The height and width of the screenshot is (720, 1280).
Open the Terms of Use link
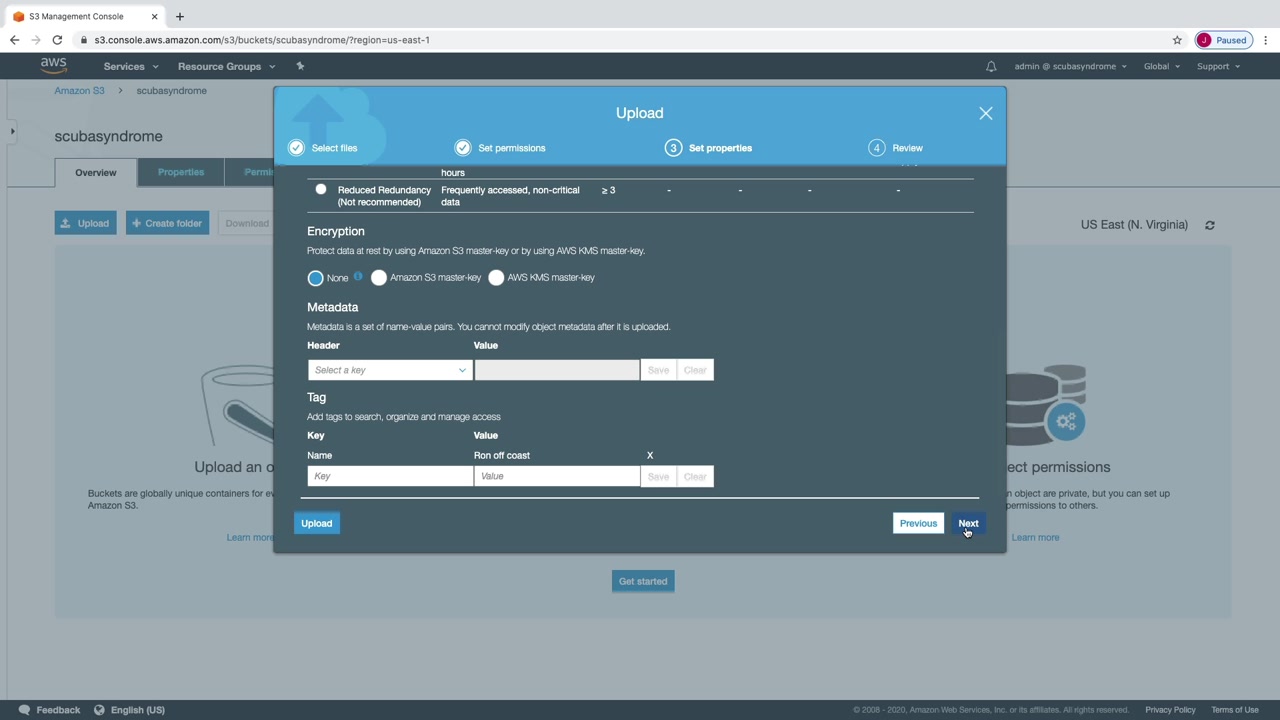coord(1235,710)
